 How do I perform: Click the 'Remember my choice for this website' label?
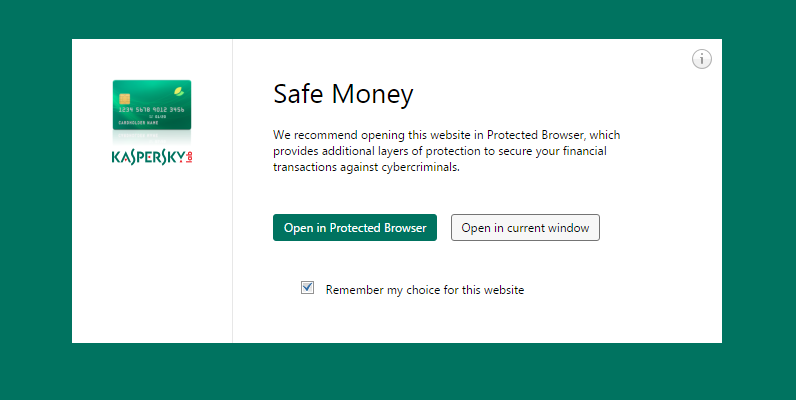coord(425,290)
